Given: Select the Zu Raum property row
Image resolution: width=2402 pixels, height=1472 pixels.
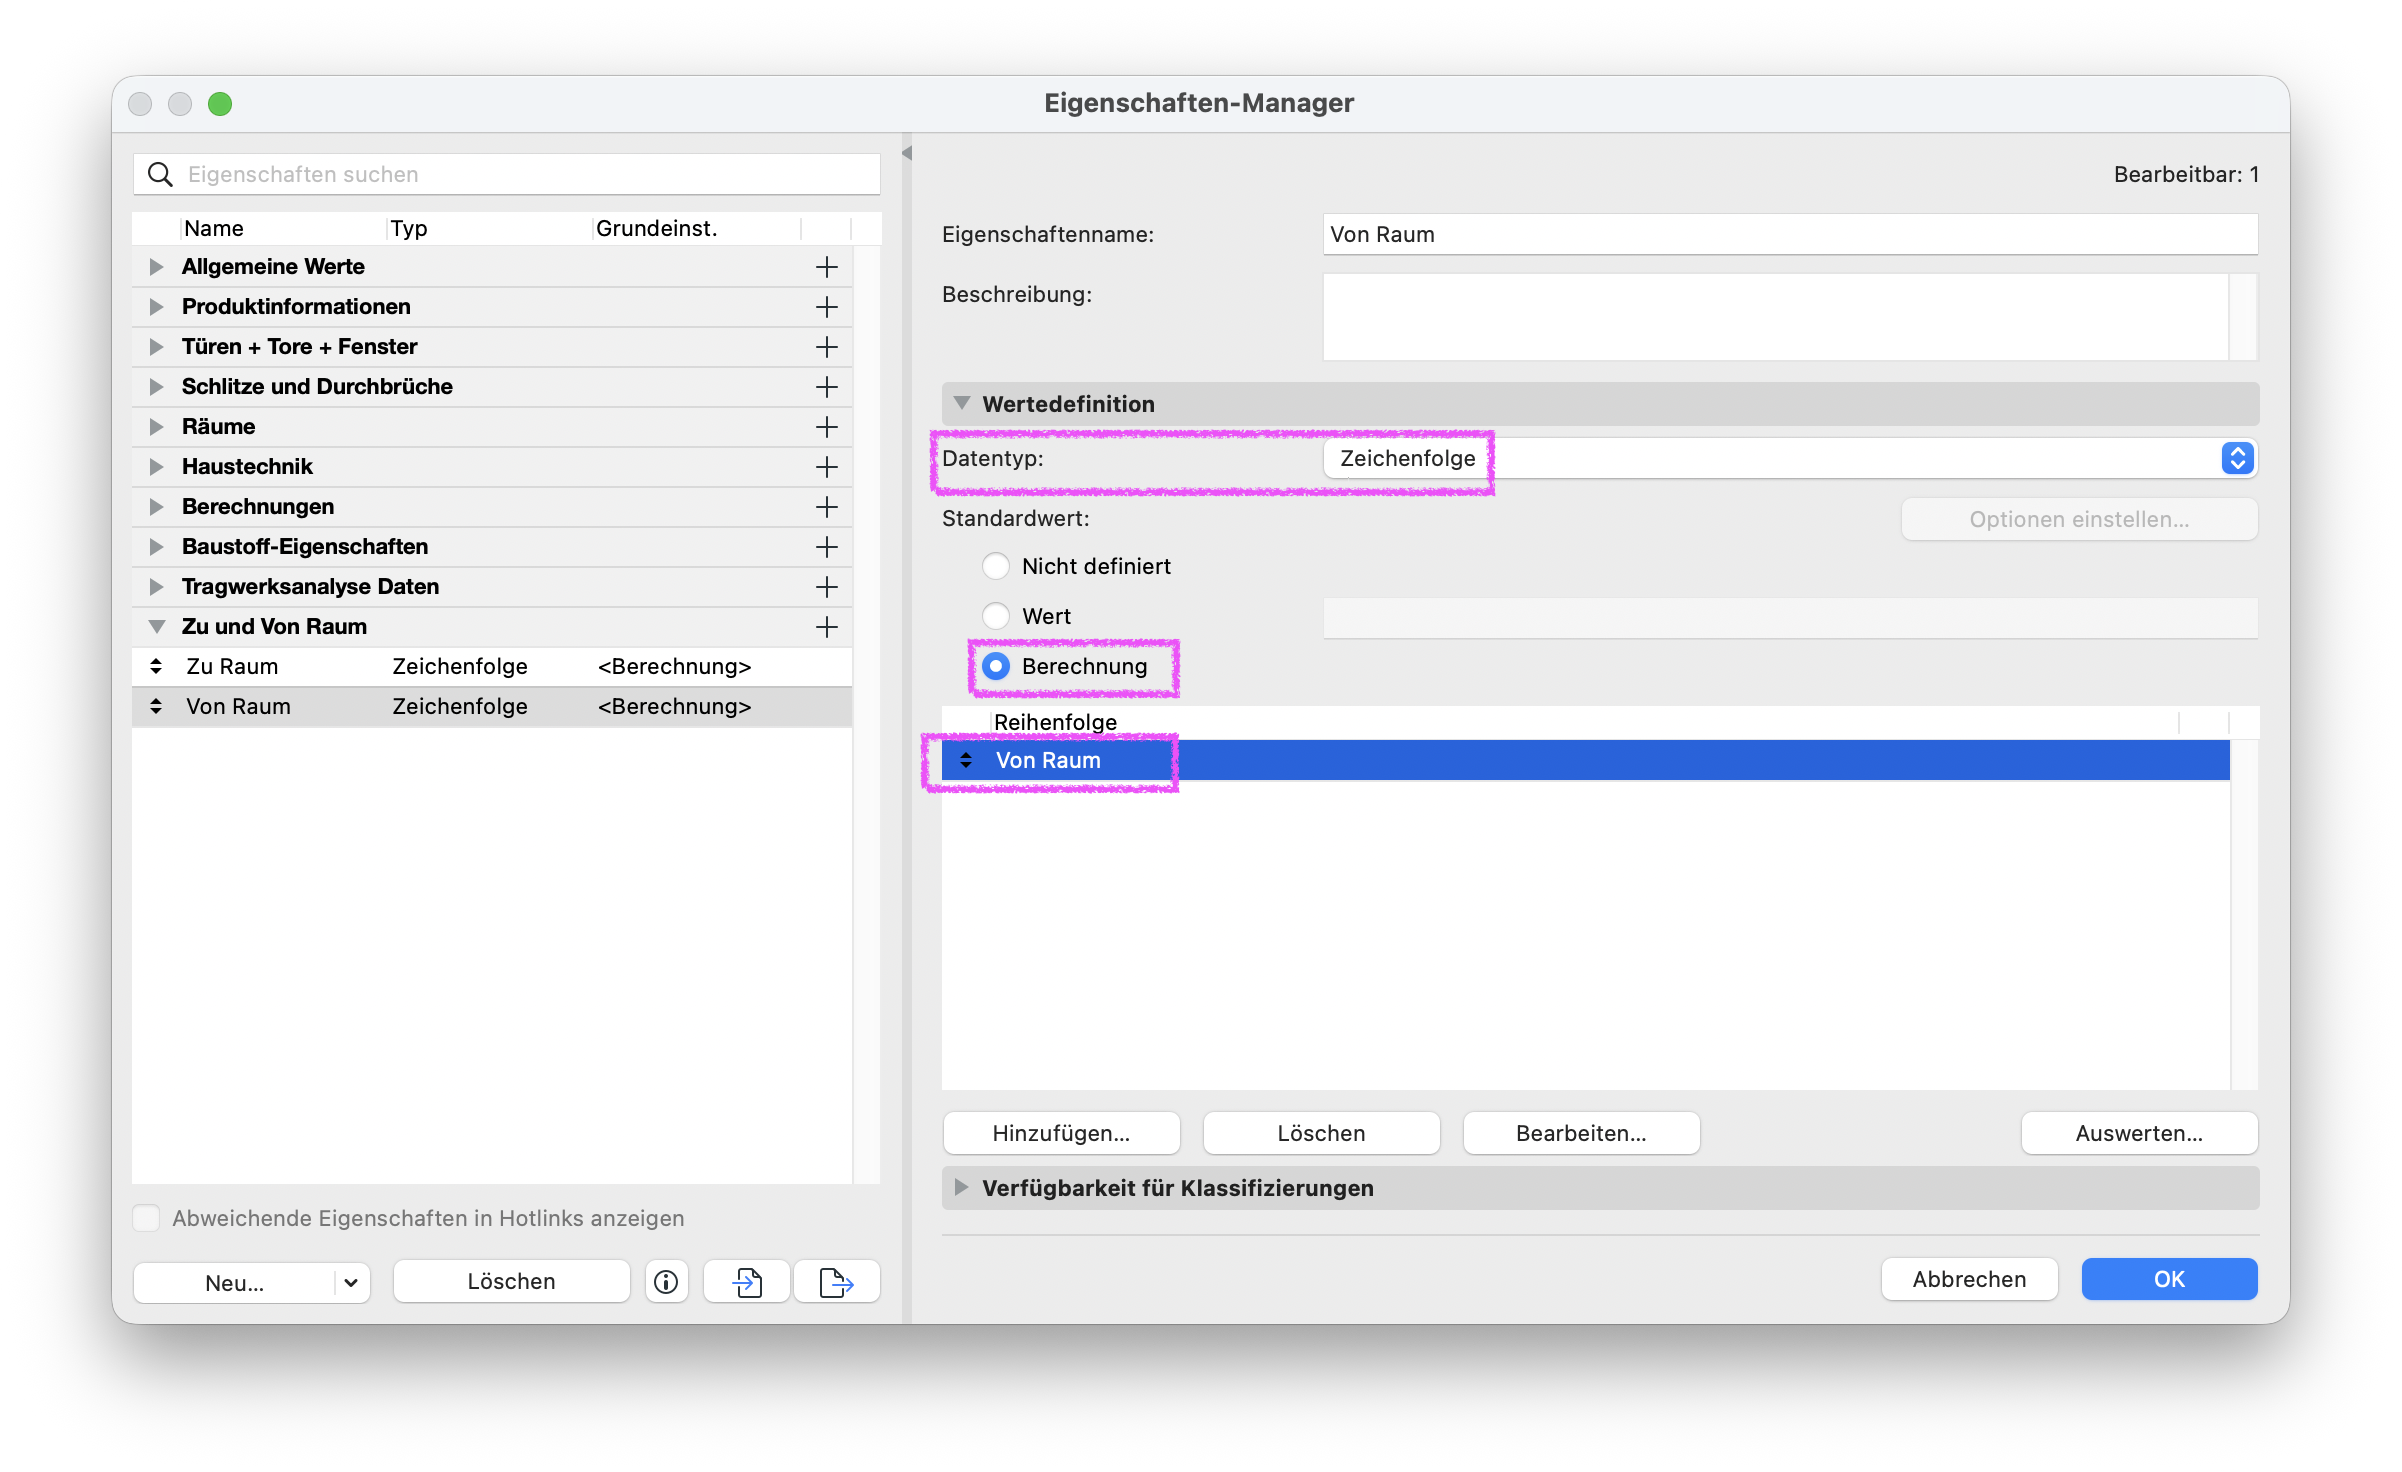Looking at the screenshot, I should tap(492, 666).
